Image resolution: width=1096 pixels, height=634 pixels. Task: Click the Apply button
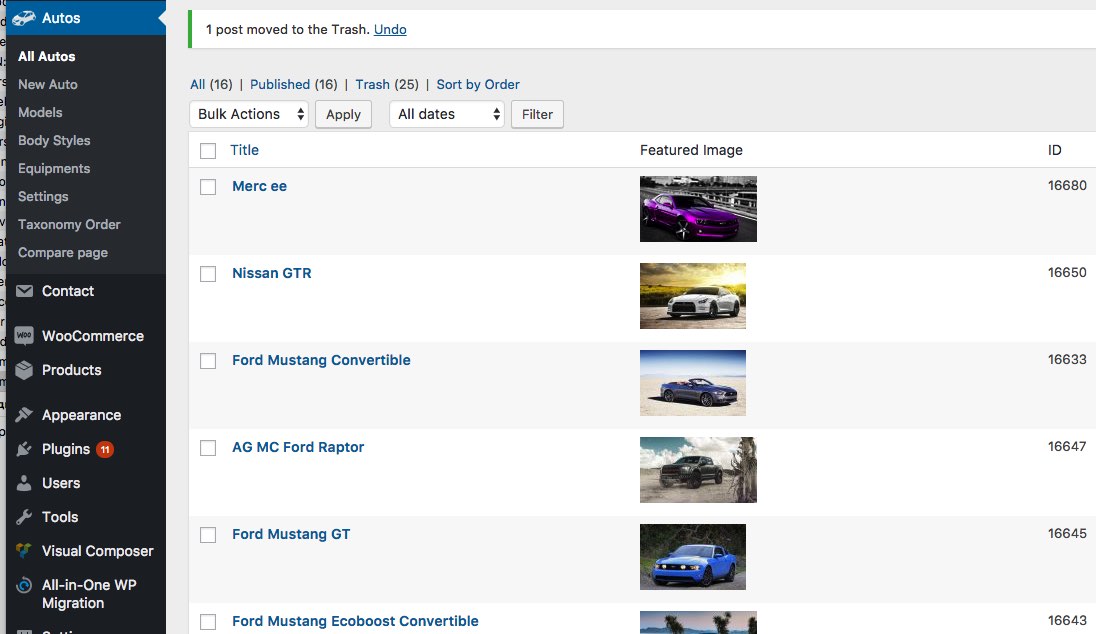pyautogui.click(x=343, y=114)
